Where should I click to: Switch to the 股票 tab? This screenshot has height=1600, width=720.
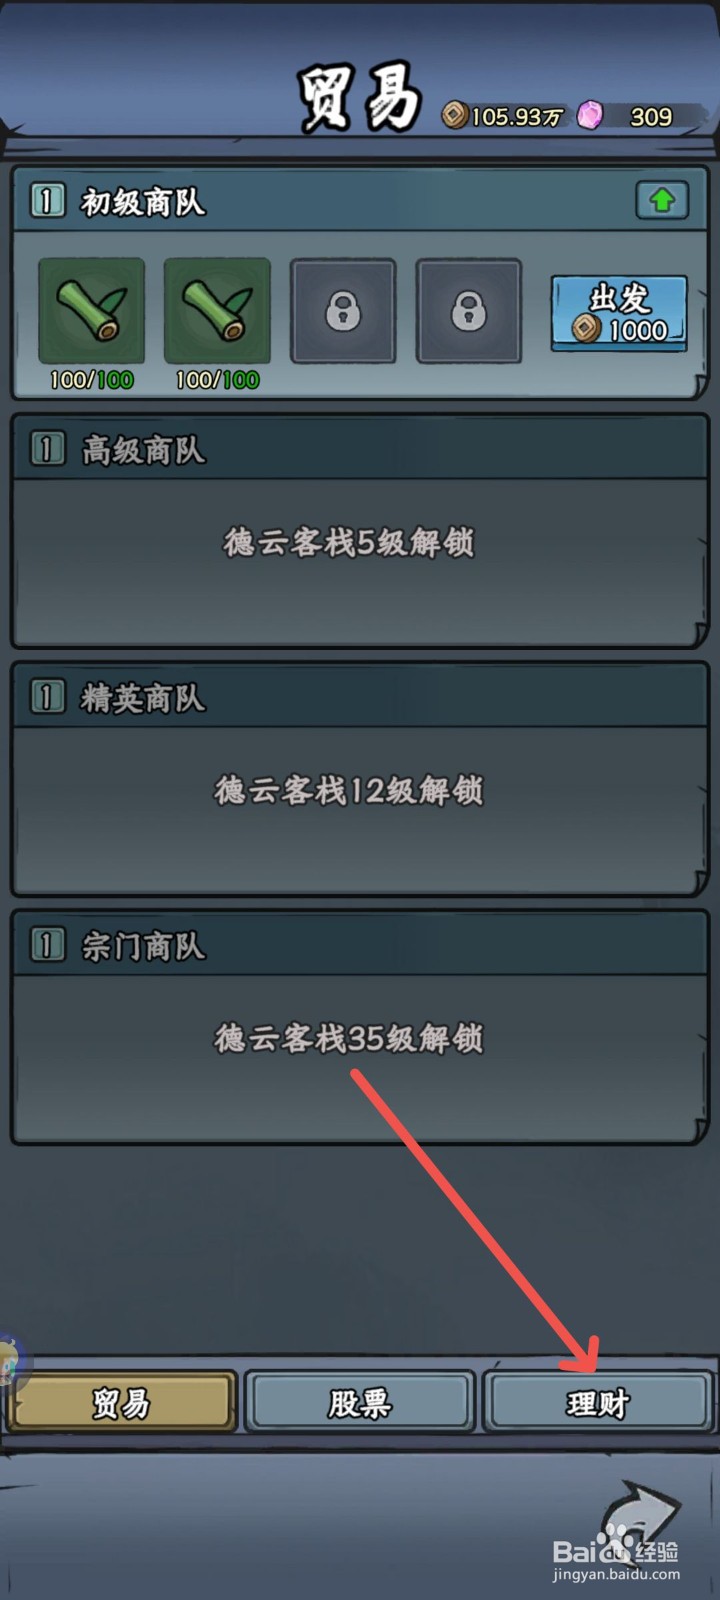point(359,1403)
